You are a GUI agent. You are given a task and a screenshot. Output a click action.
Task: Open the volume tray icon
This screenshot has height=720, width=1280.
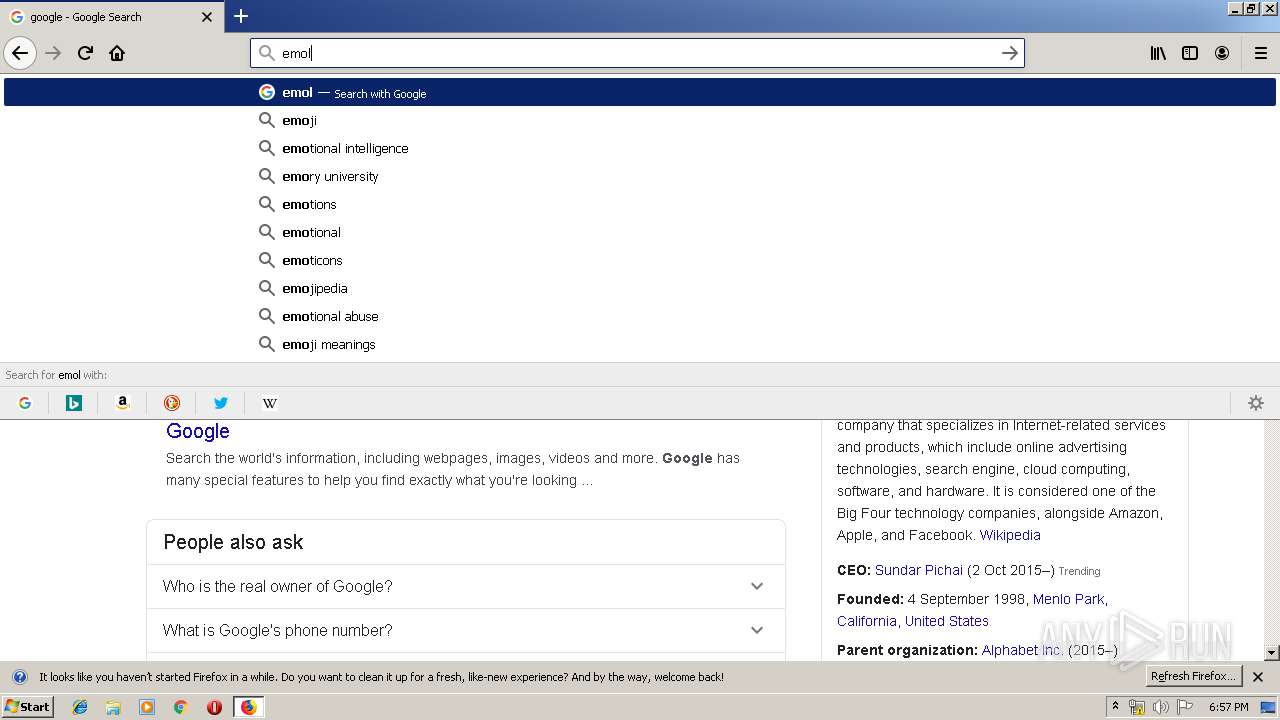click(x=1161, y=707)
